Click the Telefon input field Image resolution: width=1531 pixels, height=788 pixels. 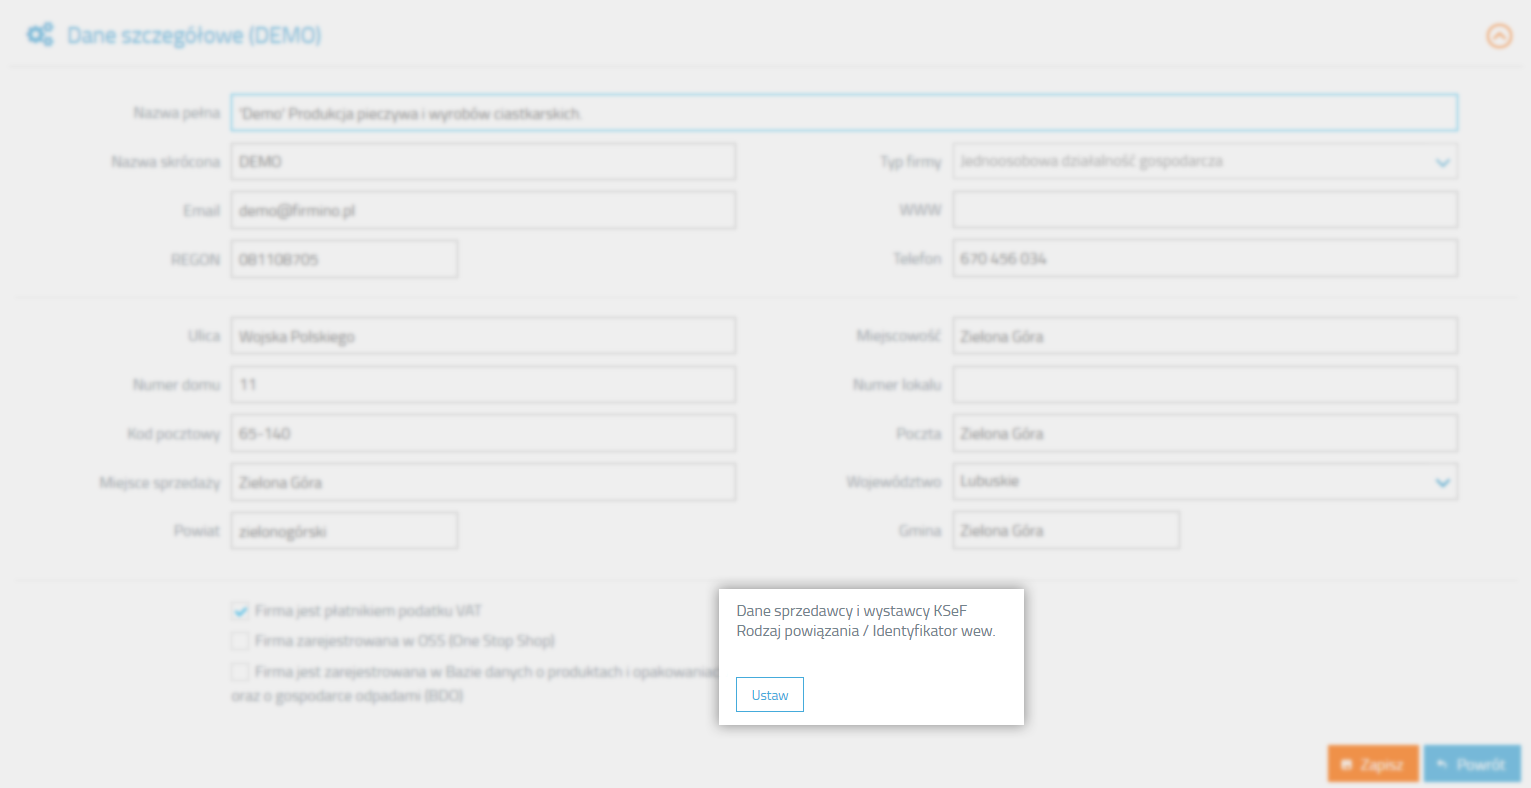tap(1204, 259)
